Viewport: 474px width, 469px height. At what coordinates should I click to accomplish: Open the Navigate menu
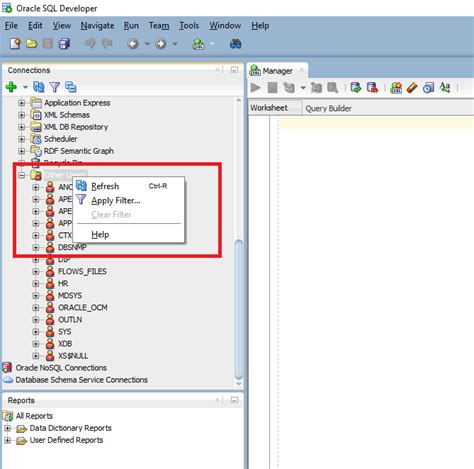click(x=97, y=26)
